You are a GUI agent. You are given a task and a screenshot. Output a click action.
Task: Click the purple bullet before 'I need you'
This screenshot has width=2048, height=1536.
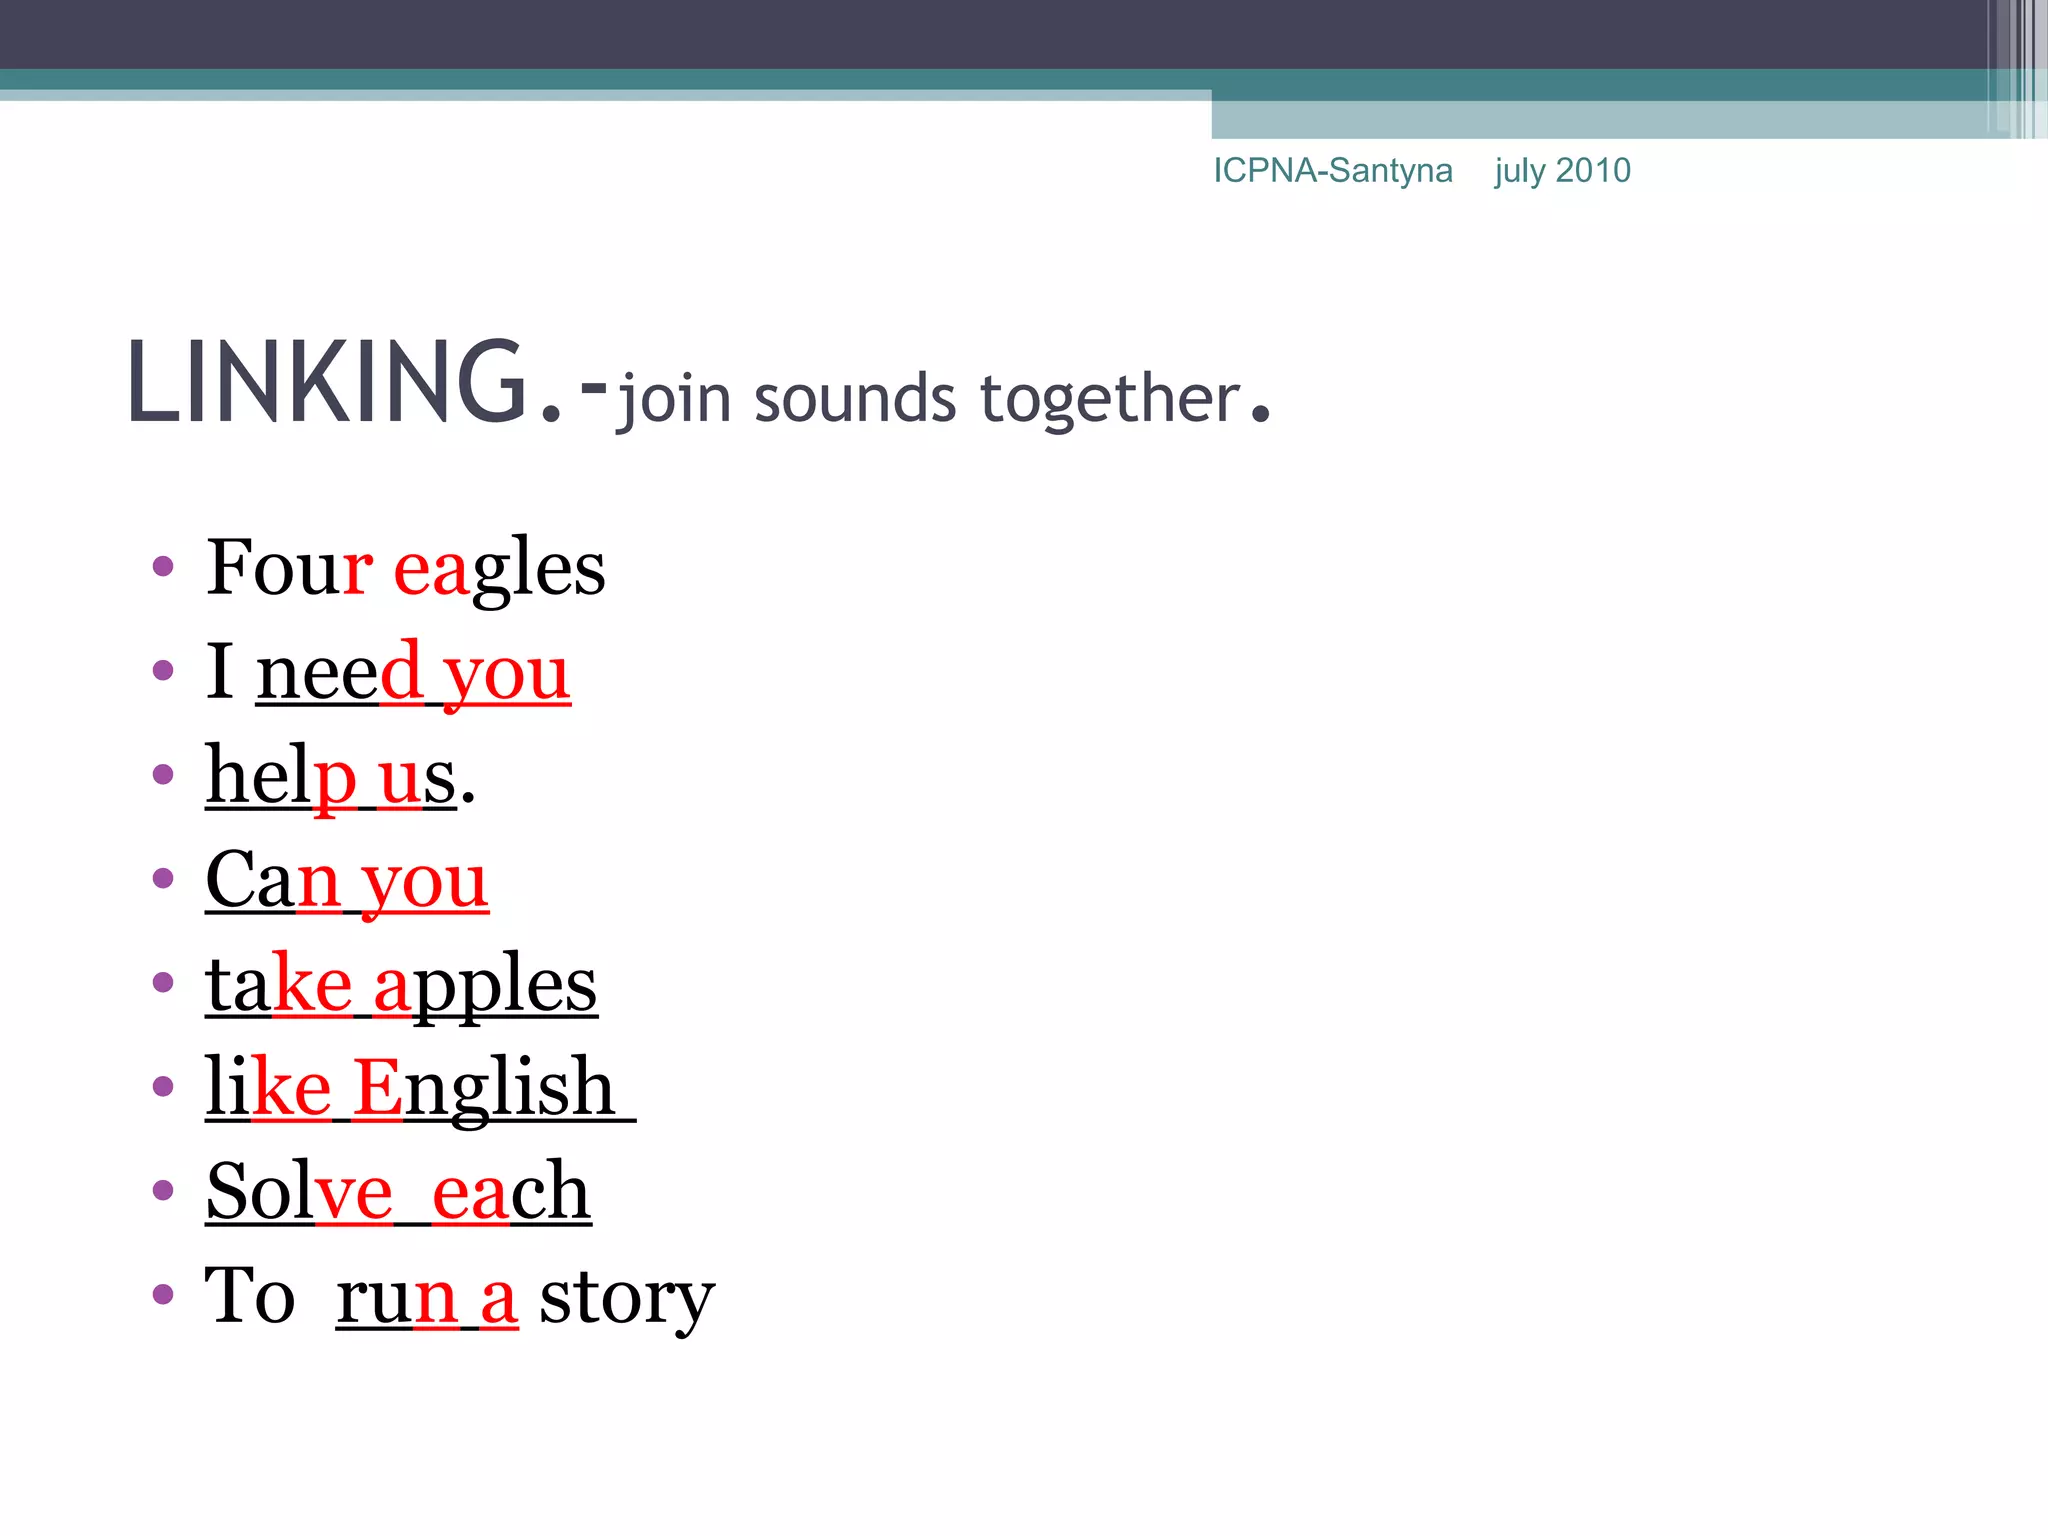163,671
